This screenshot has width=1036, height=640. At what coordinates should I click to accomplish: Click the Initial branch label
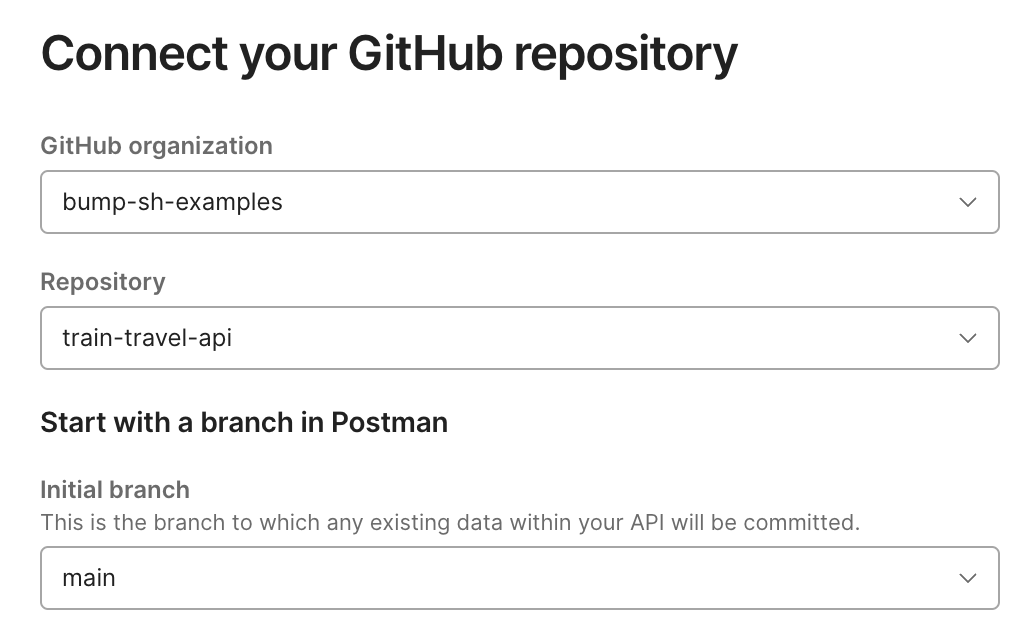[114, 490]
